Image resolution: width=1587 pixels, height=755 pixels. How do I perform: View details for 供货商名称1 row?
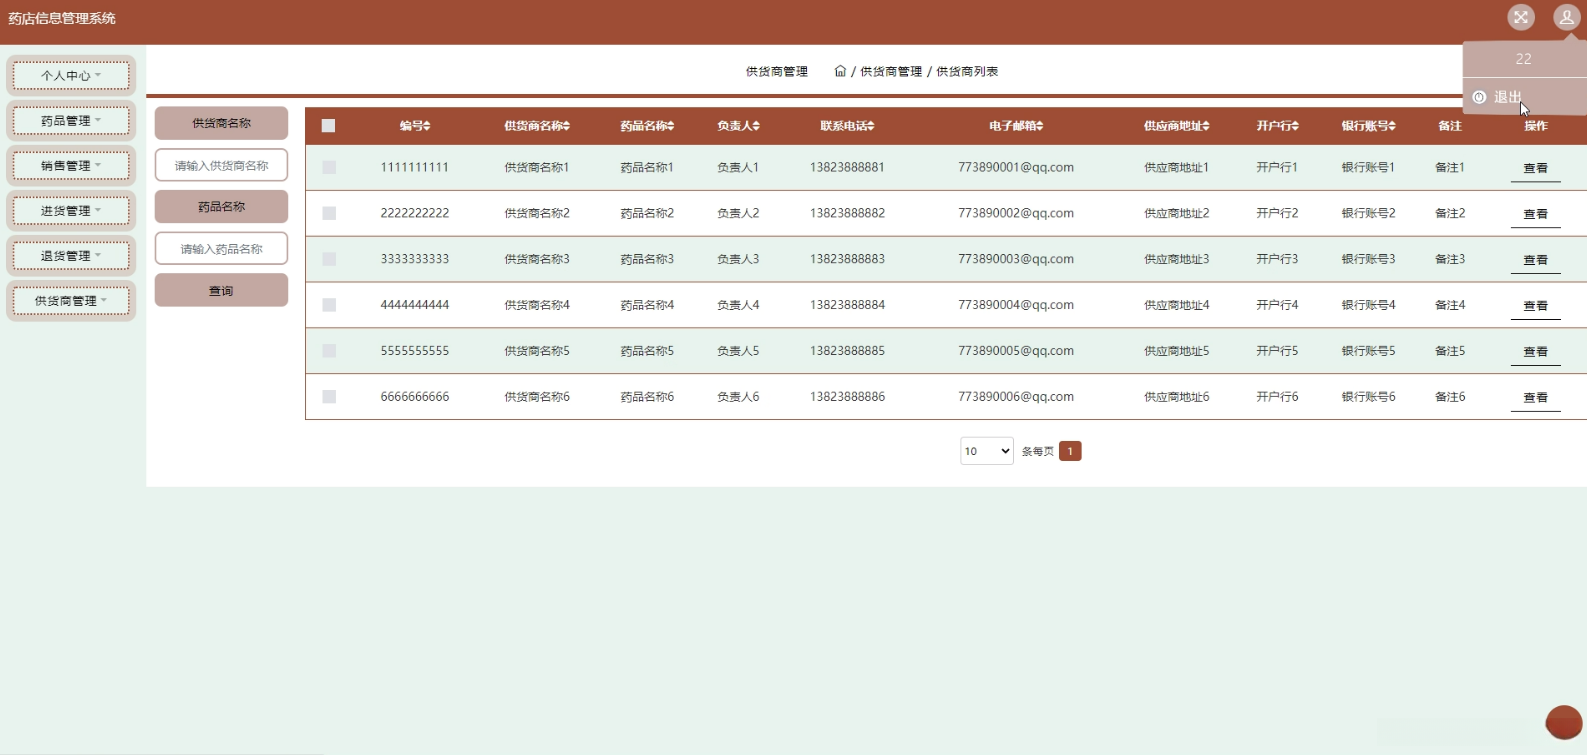coord(1535,168)
